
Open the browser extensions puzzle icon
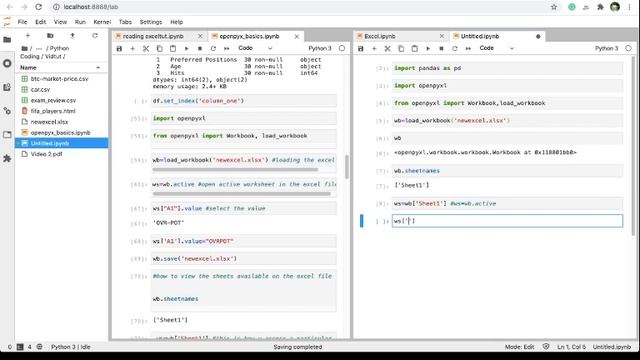coord(600,7)
